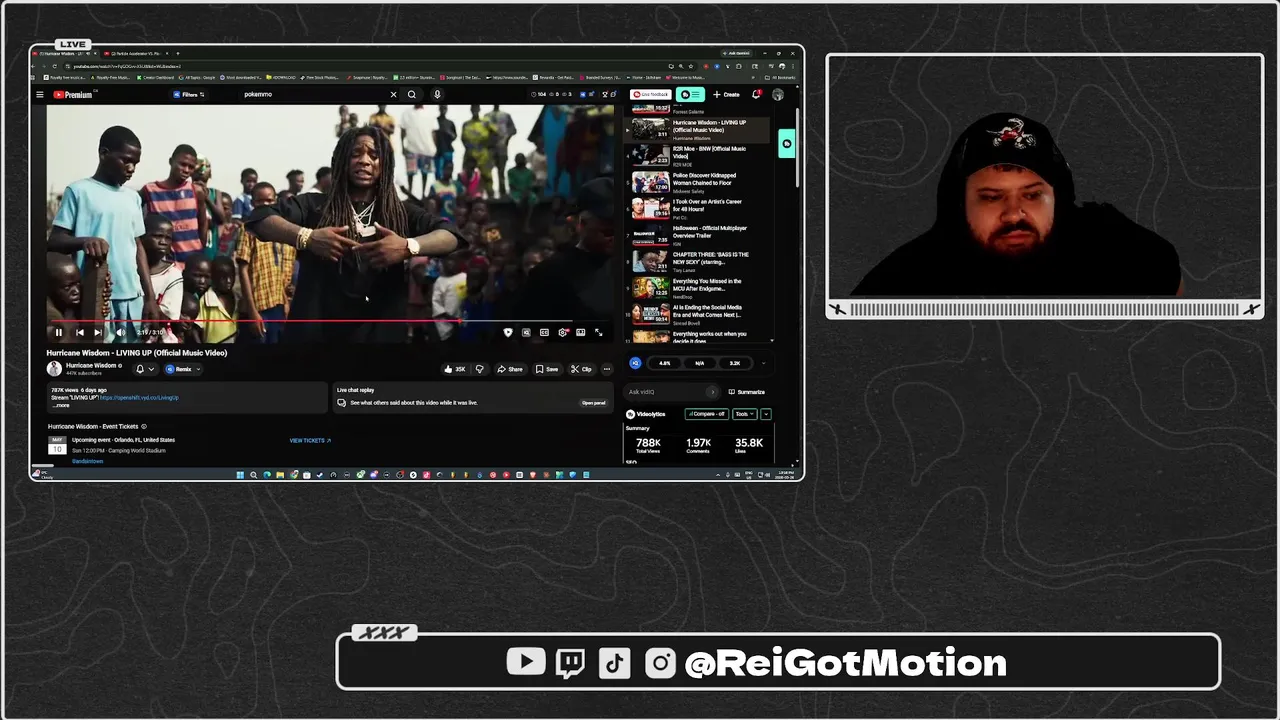Image resolution: width=1280 pixels, height=720 pixels.
Task: Expand description with ...more
Action: coord(61,405)
